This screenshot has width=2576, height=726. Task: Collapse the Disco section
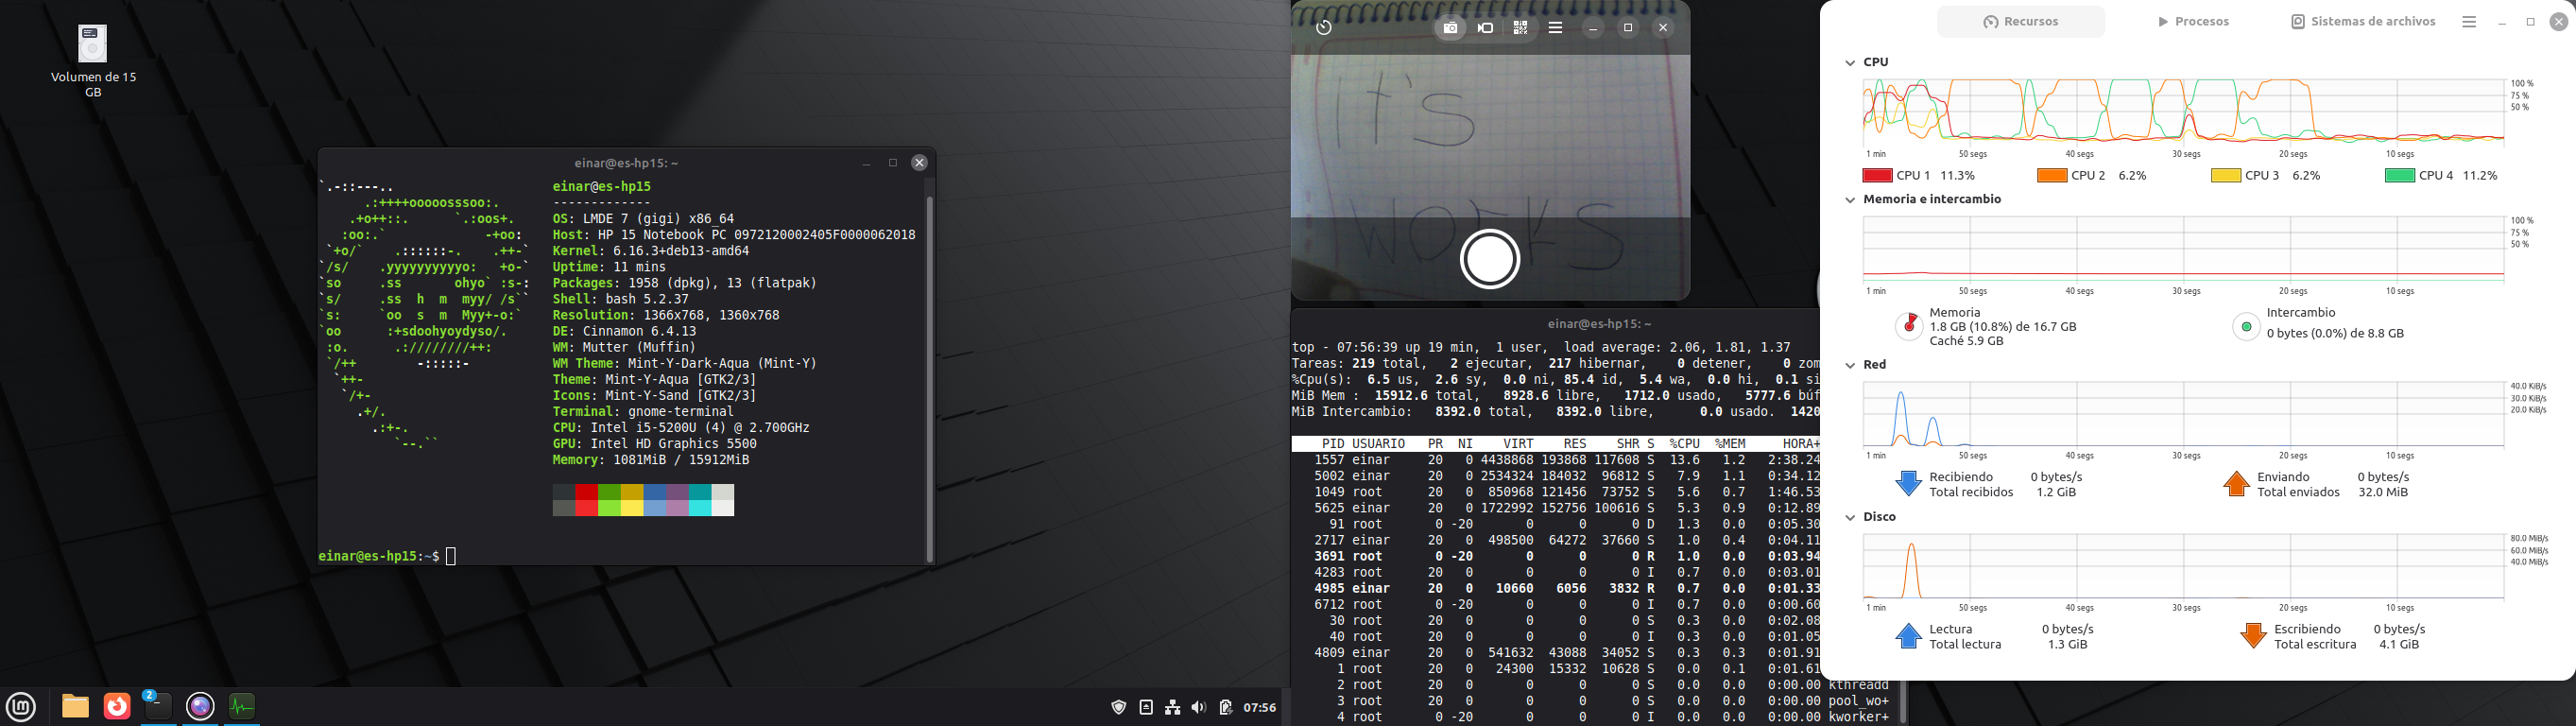(1850, 518)
